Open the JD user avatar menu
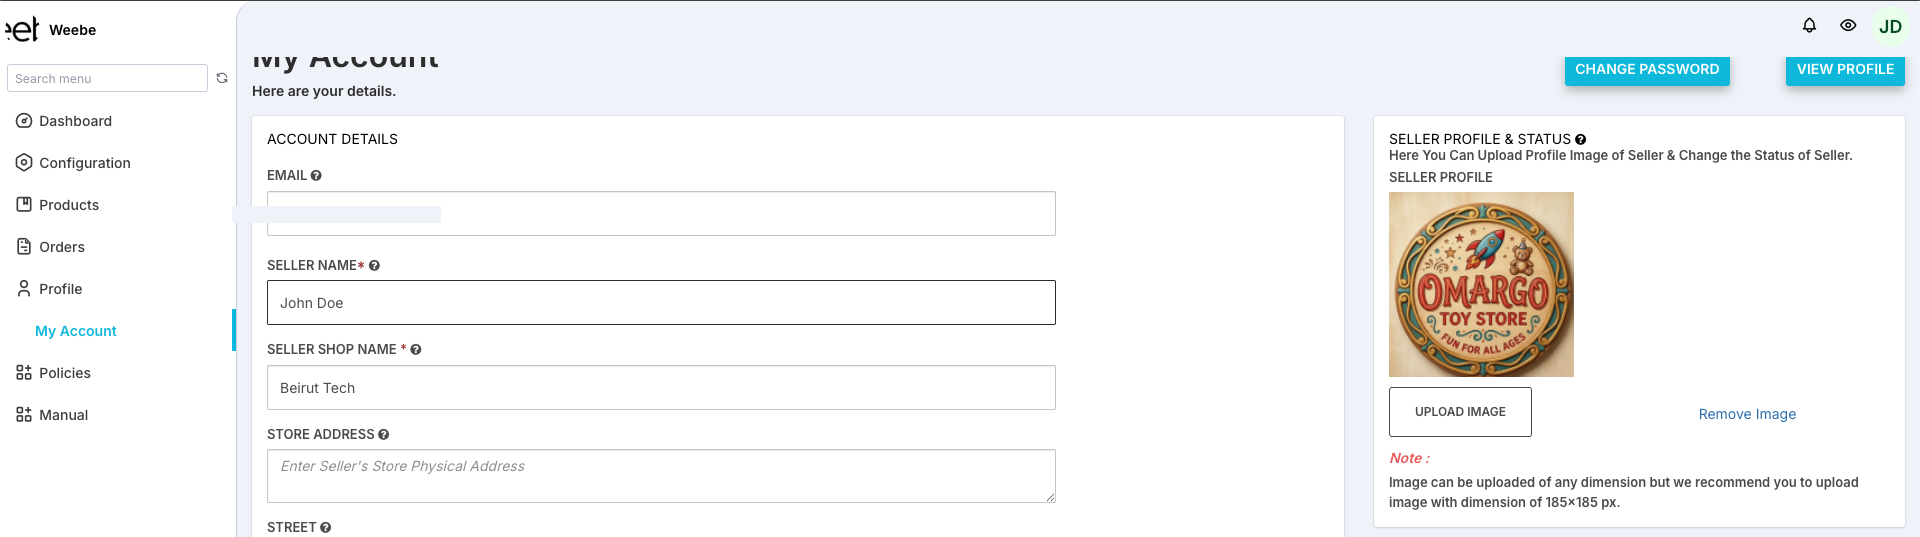Screen dimensions: 1920x537 point(1890,27)
